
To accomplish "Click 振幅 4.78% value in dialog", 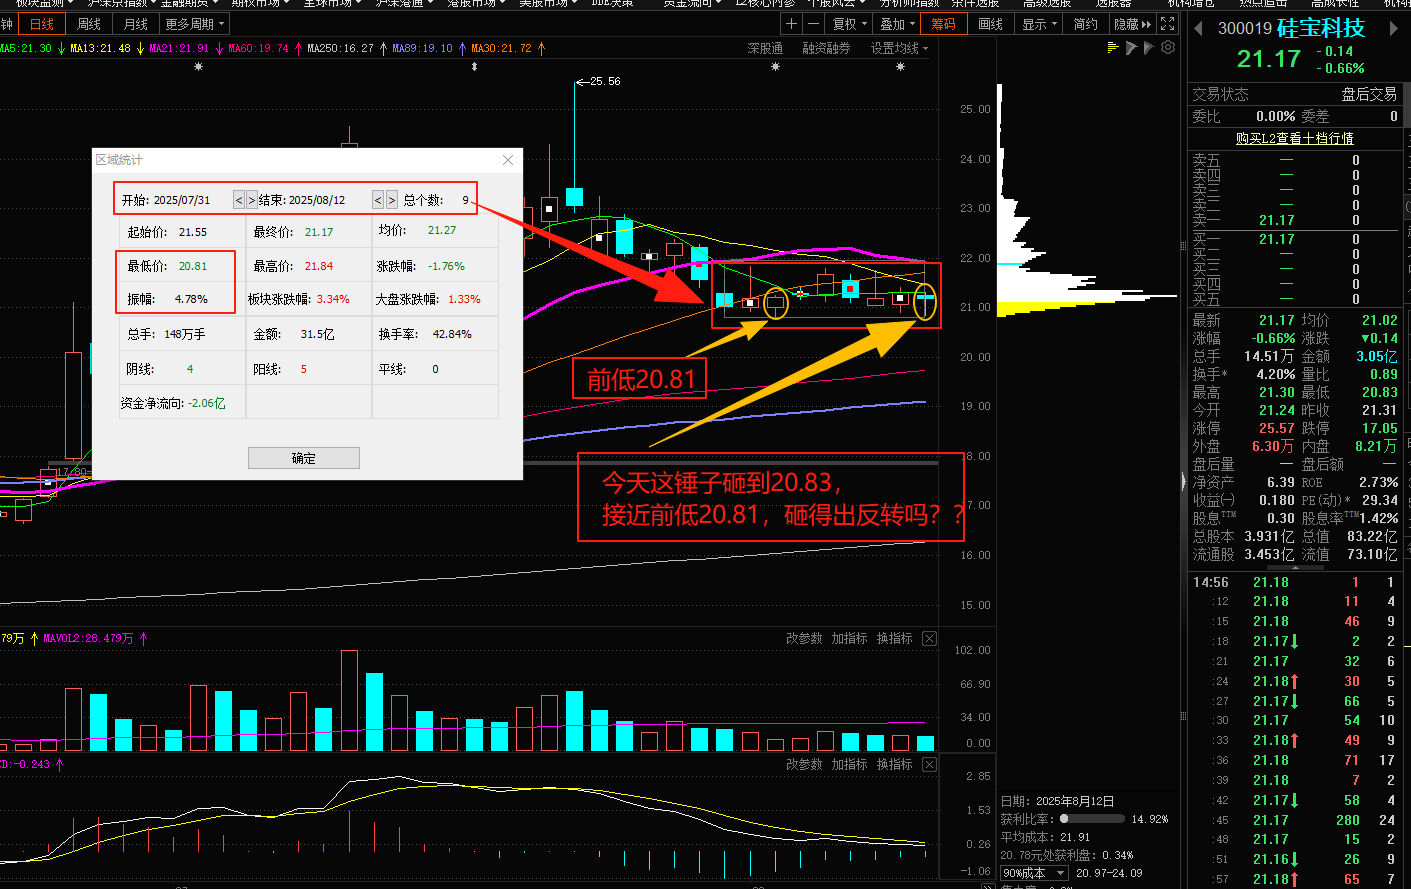I will pos(191,299).
